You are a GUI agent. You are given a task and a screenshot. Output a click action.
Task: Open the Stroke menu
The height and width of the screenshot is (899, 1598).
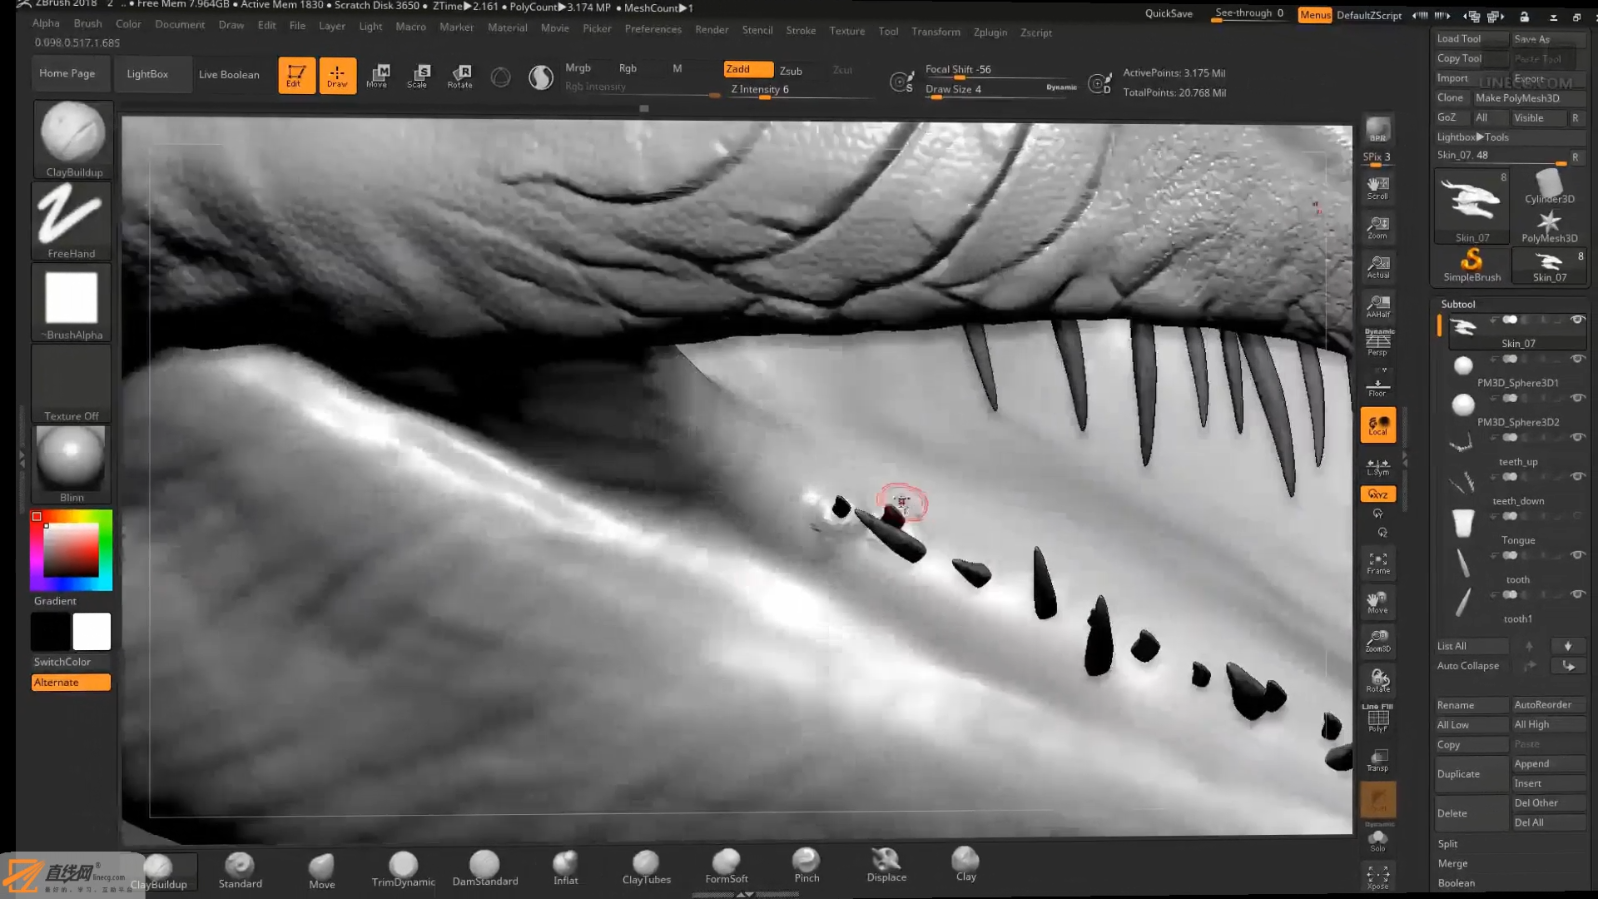click(801, 30)
